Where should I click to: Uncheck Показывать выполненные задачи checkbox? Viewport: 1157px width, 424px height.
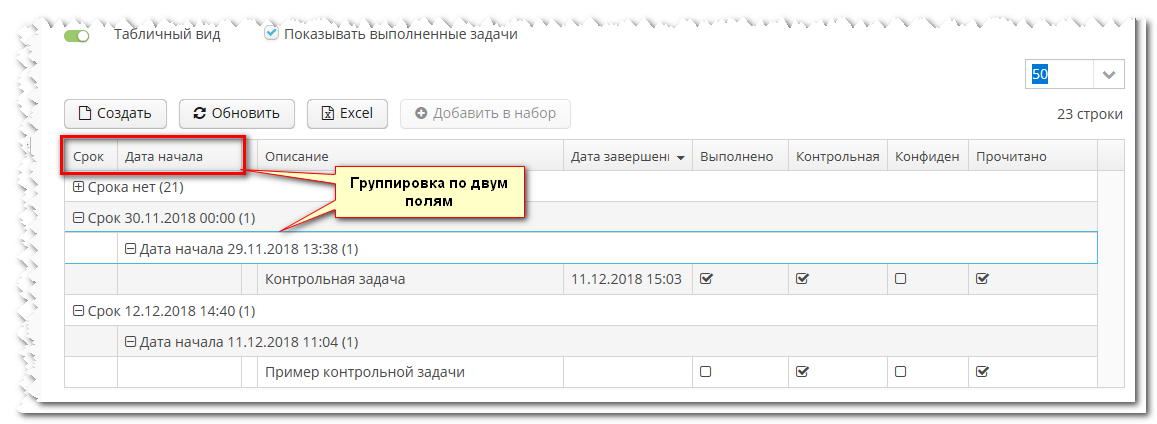271,33
